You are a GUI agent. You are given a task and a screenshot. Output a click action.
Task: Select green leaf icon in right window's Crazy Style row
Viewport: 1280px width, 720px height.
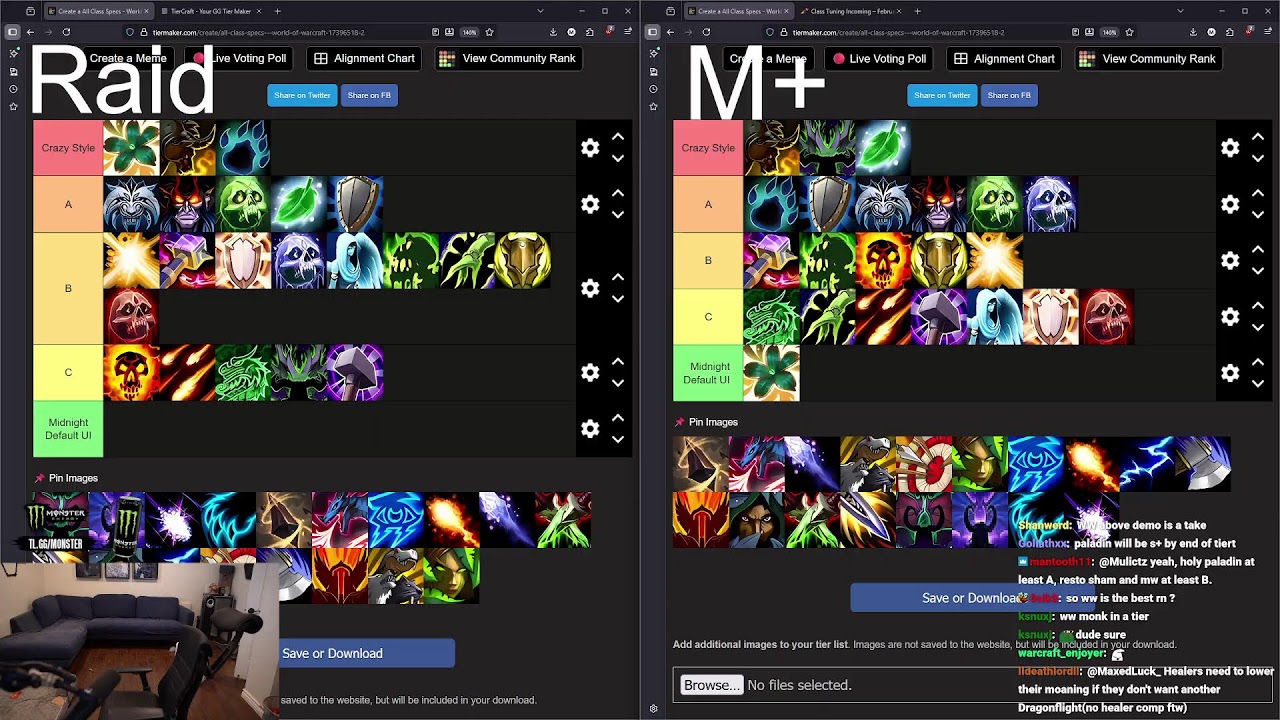click(x=883, y=148)
